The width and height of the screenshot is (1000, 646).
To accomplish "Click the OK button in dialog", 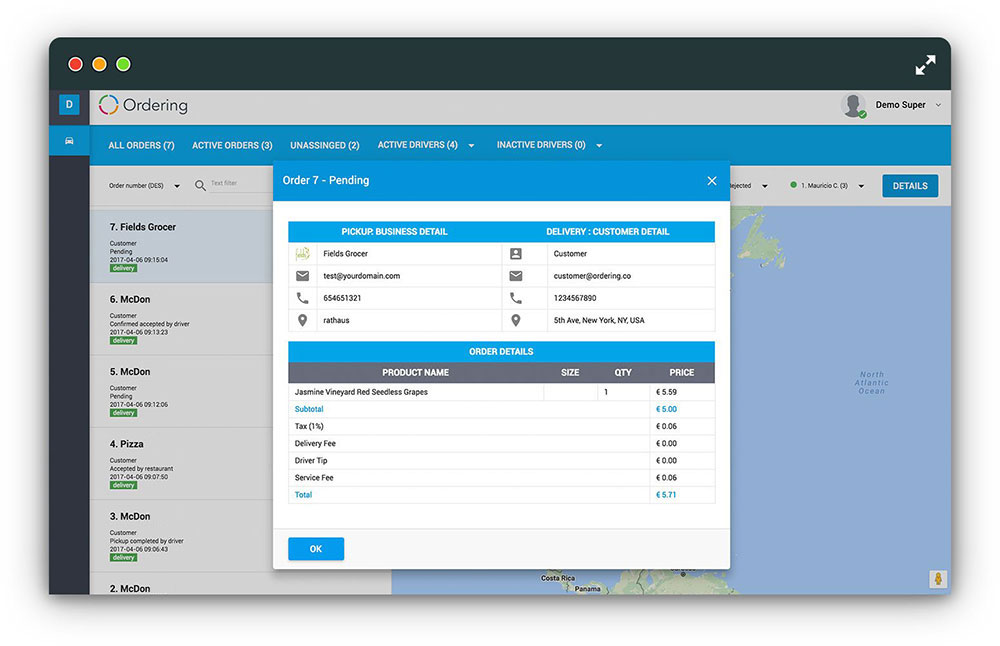I will (316, 548).
